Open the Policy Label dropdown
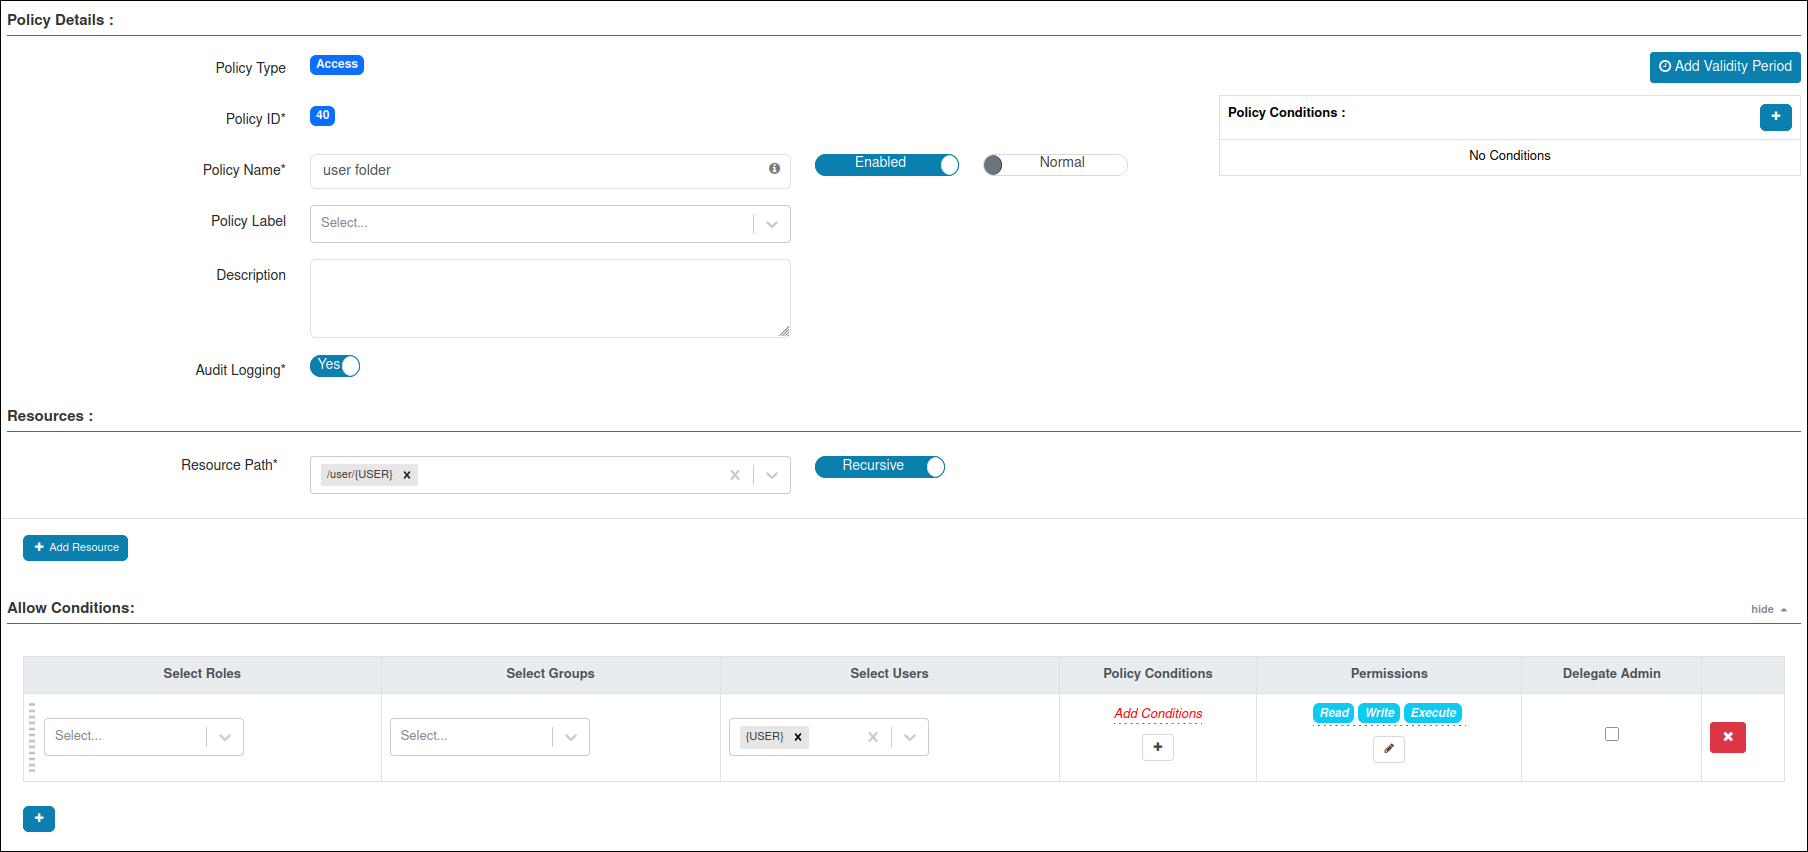This screenshot has height=852, width=1808. [x=771, y=224]
